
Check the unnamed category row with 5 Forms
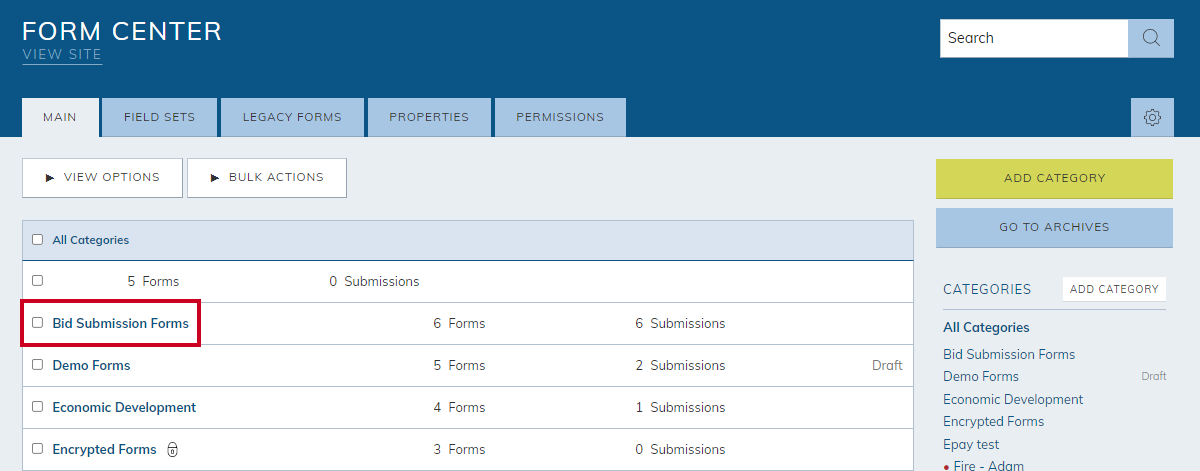38,281
